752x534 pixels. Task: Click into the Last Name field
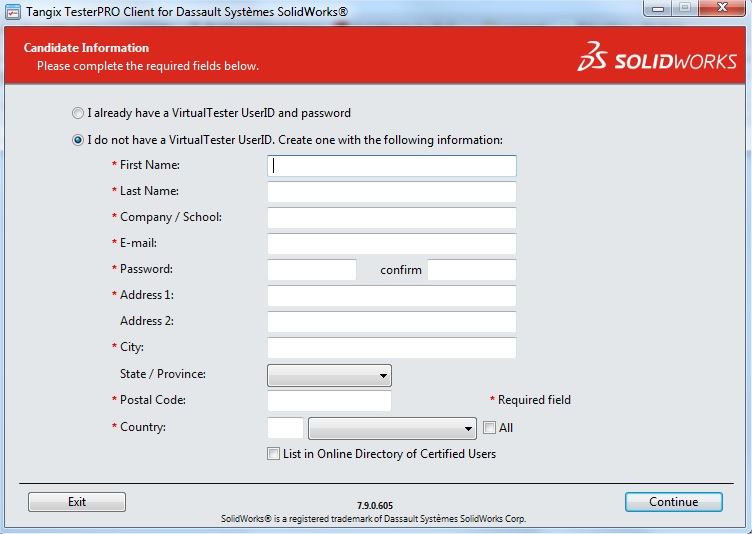[x=392, y=192]
